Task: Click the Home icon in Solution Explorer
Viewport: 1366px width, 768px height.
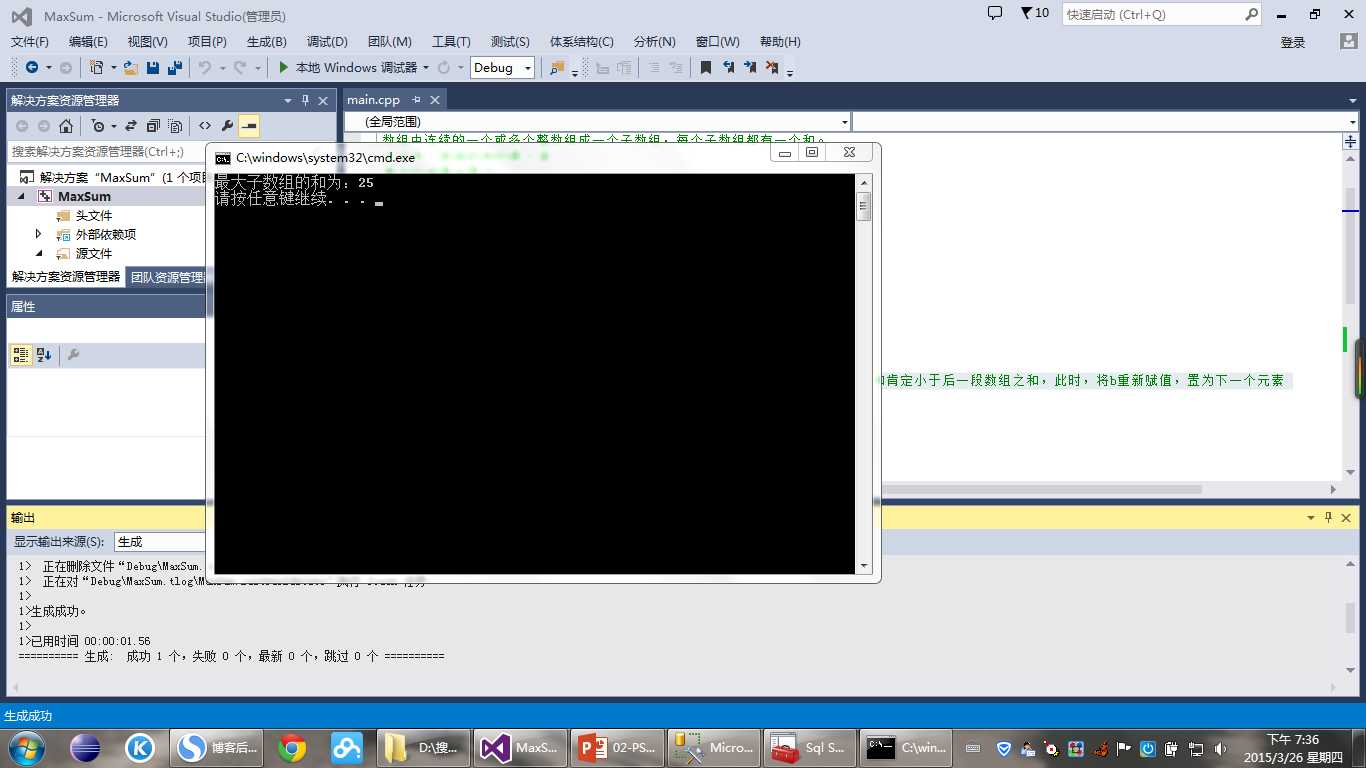Action: point(66,126)
